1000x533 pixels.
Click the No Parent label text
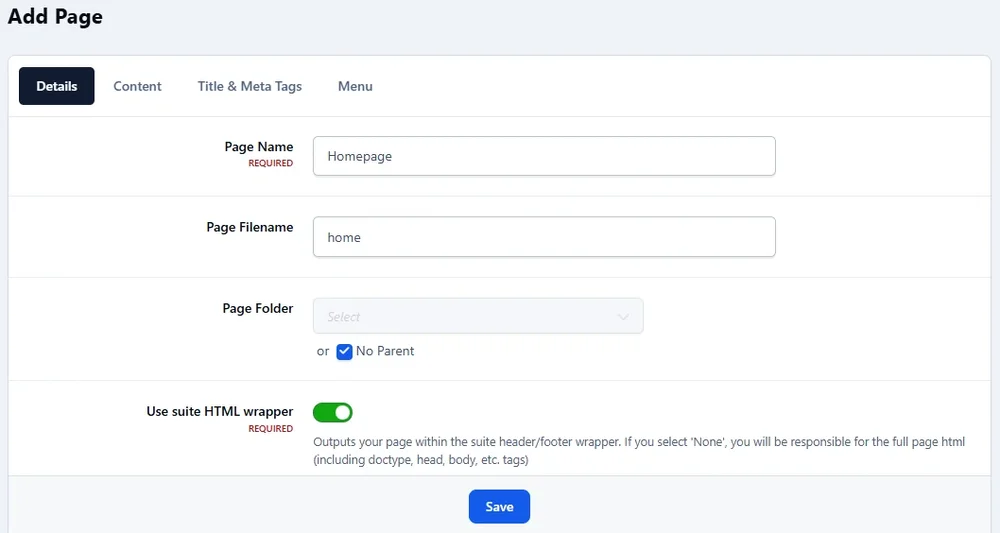pos(385,351)
